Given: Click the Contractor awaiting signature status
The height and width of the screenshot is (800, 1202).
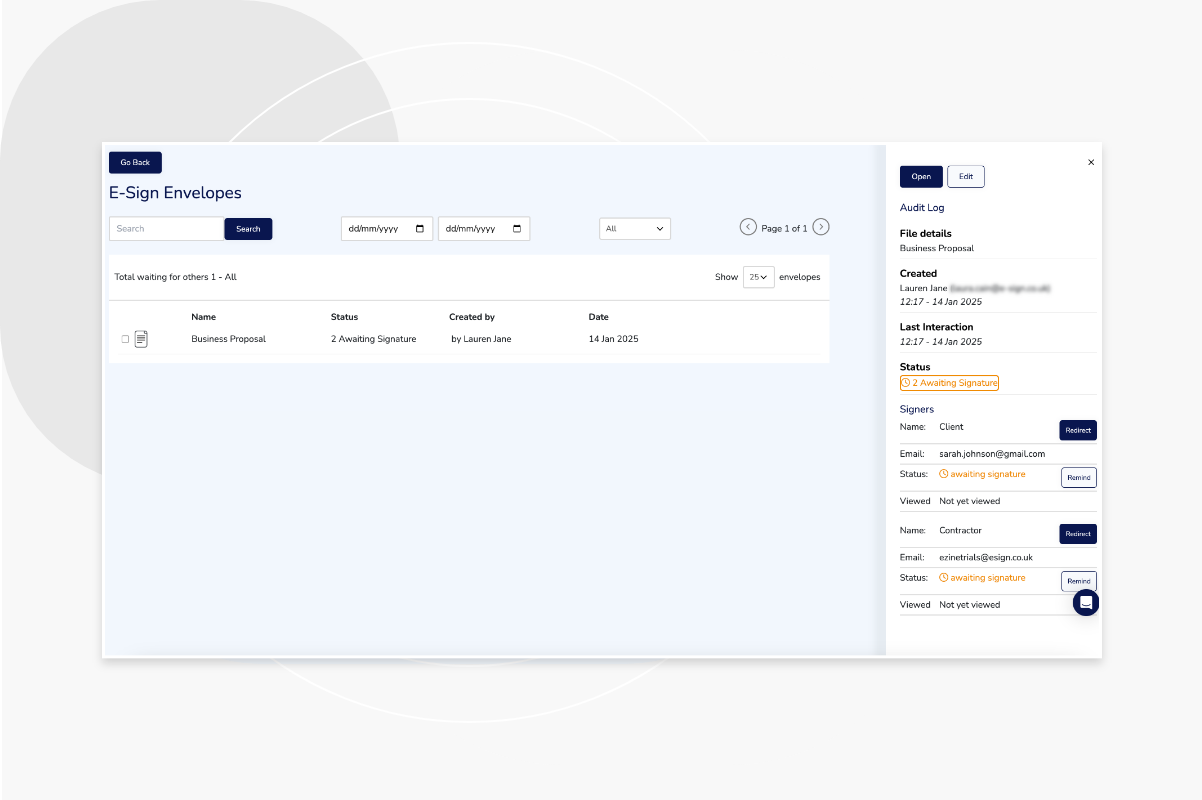Looking at the screenshot, I should (x=982, y=578).
